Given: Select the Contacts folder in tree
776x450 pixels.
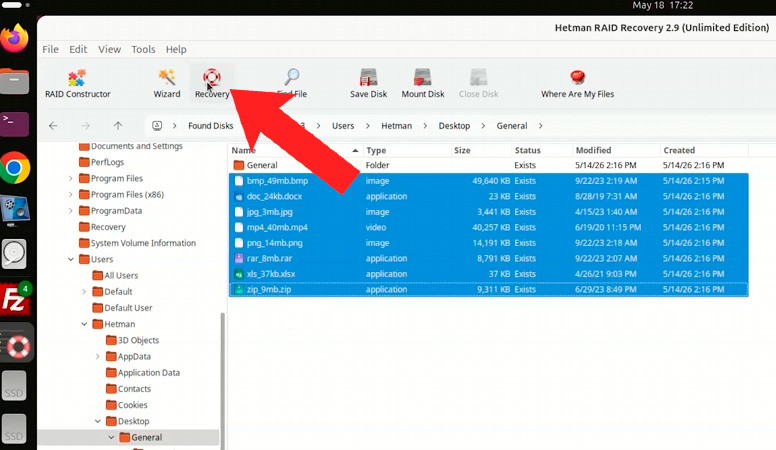Looking at the screenshot, I should tap(128, 389).
